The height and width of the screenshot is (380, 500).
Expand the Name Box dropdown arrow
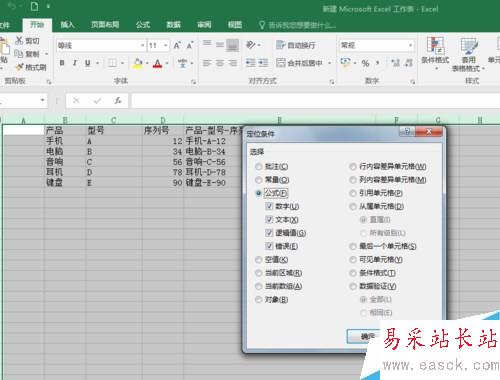[x=42, y=100]
